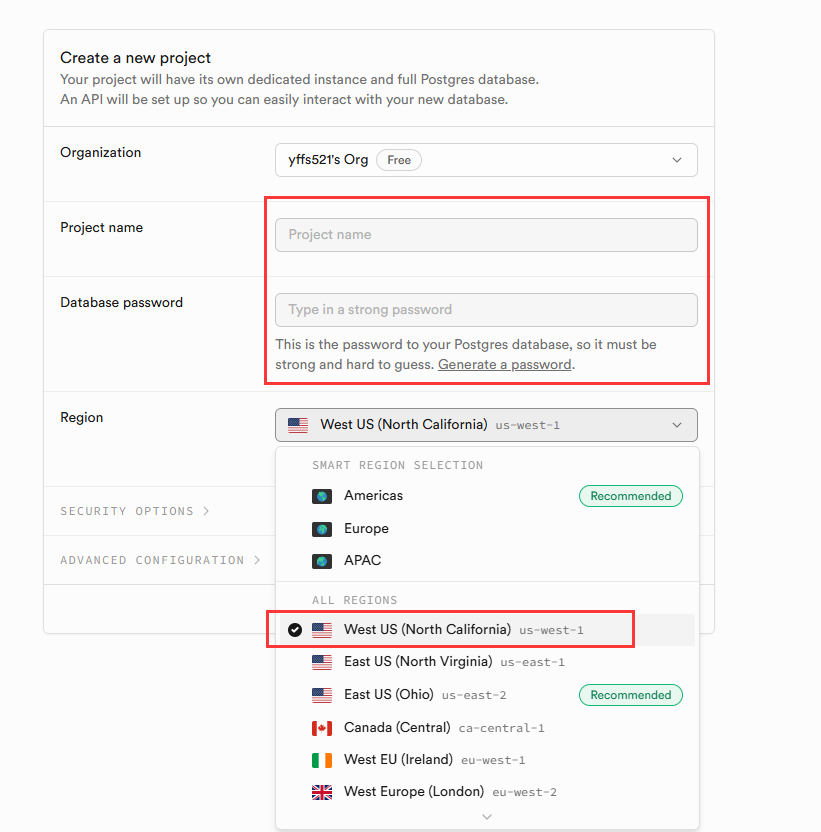Click the Americas globe icon
Screen dimensions: 821x832
click(322, 496)
